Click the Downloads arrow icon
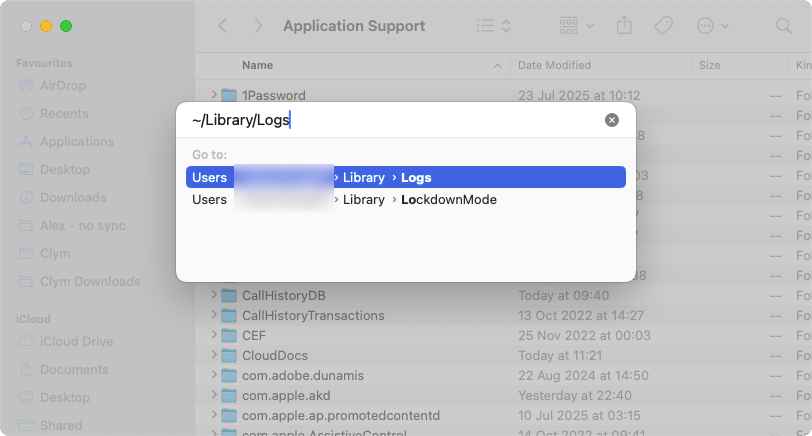 (26, 197)
